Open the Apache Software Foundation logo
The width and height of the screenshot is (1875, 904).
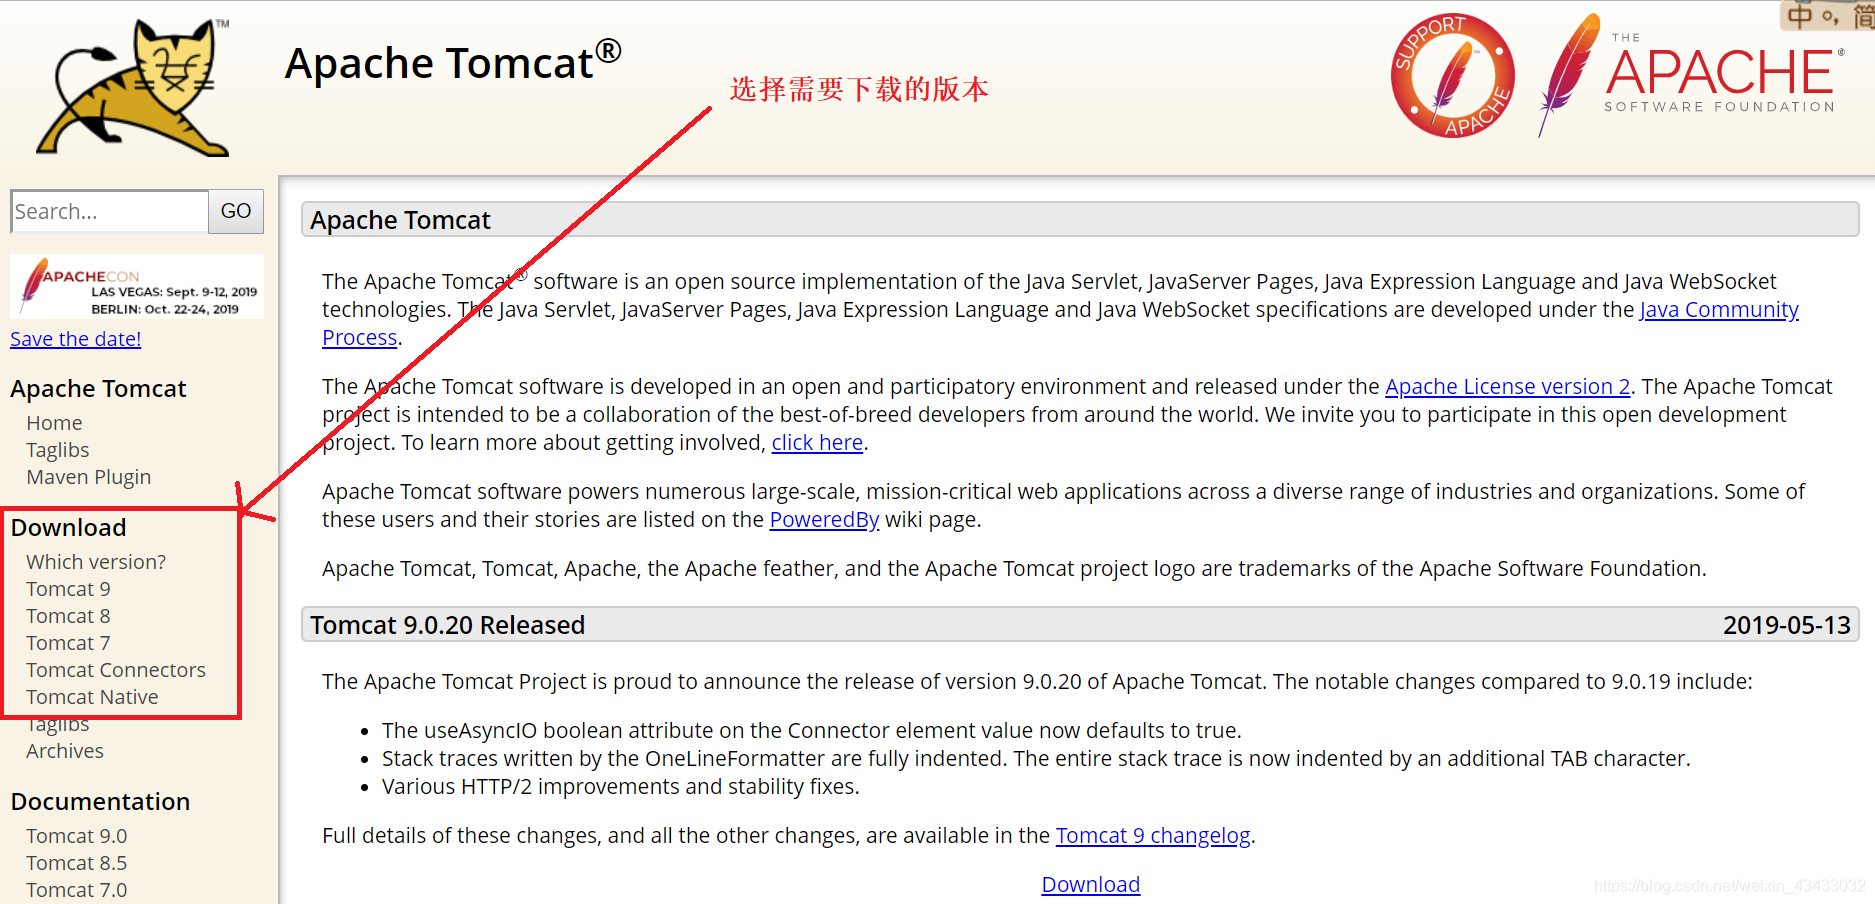1691,76
